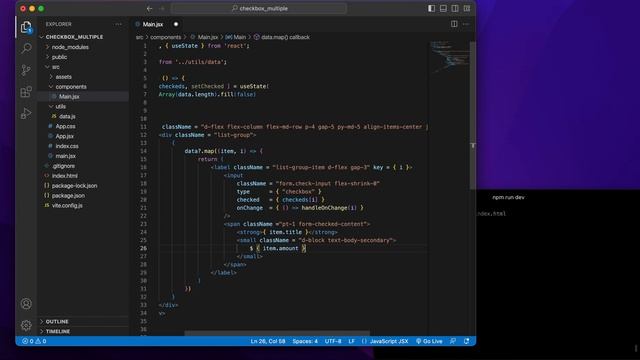The image size is (640, 360).
Task: Open the Manage gear icon
Action: coord(26,325)
